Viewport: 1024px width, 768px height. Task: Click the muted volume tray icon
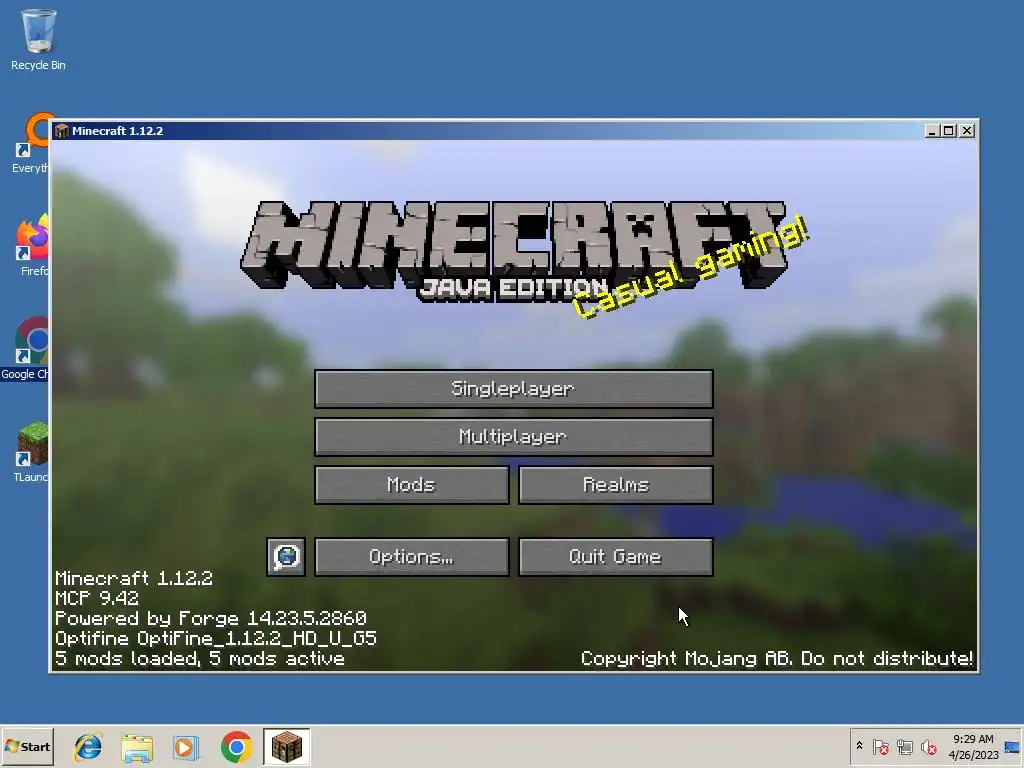click(928, 746)
